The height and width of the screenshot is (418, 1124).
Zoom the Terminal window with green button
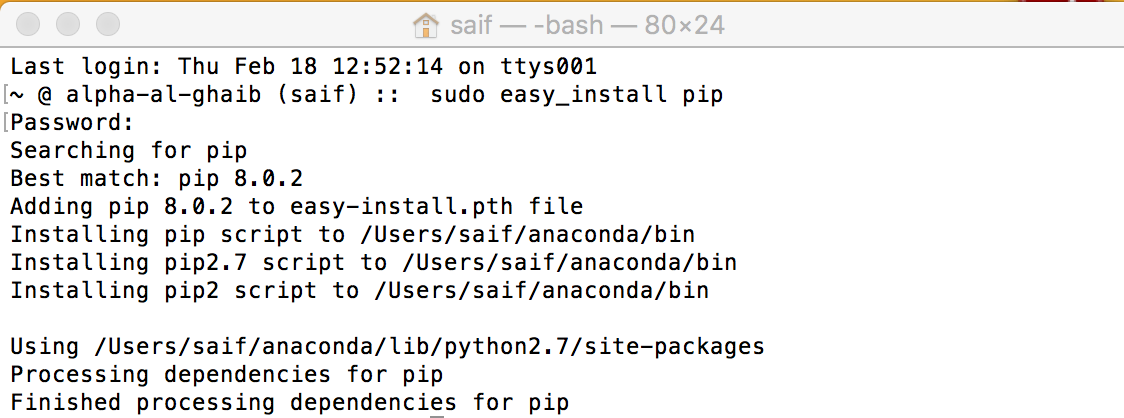pos(106,23)
